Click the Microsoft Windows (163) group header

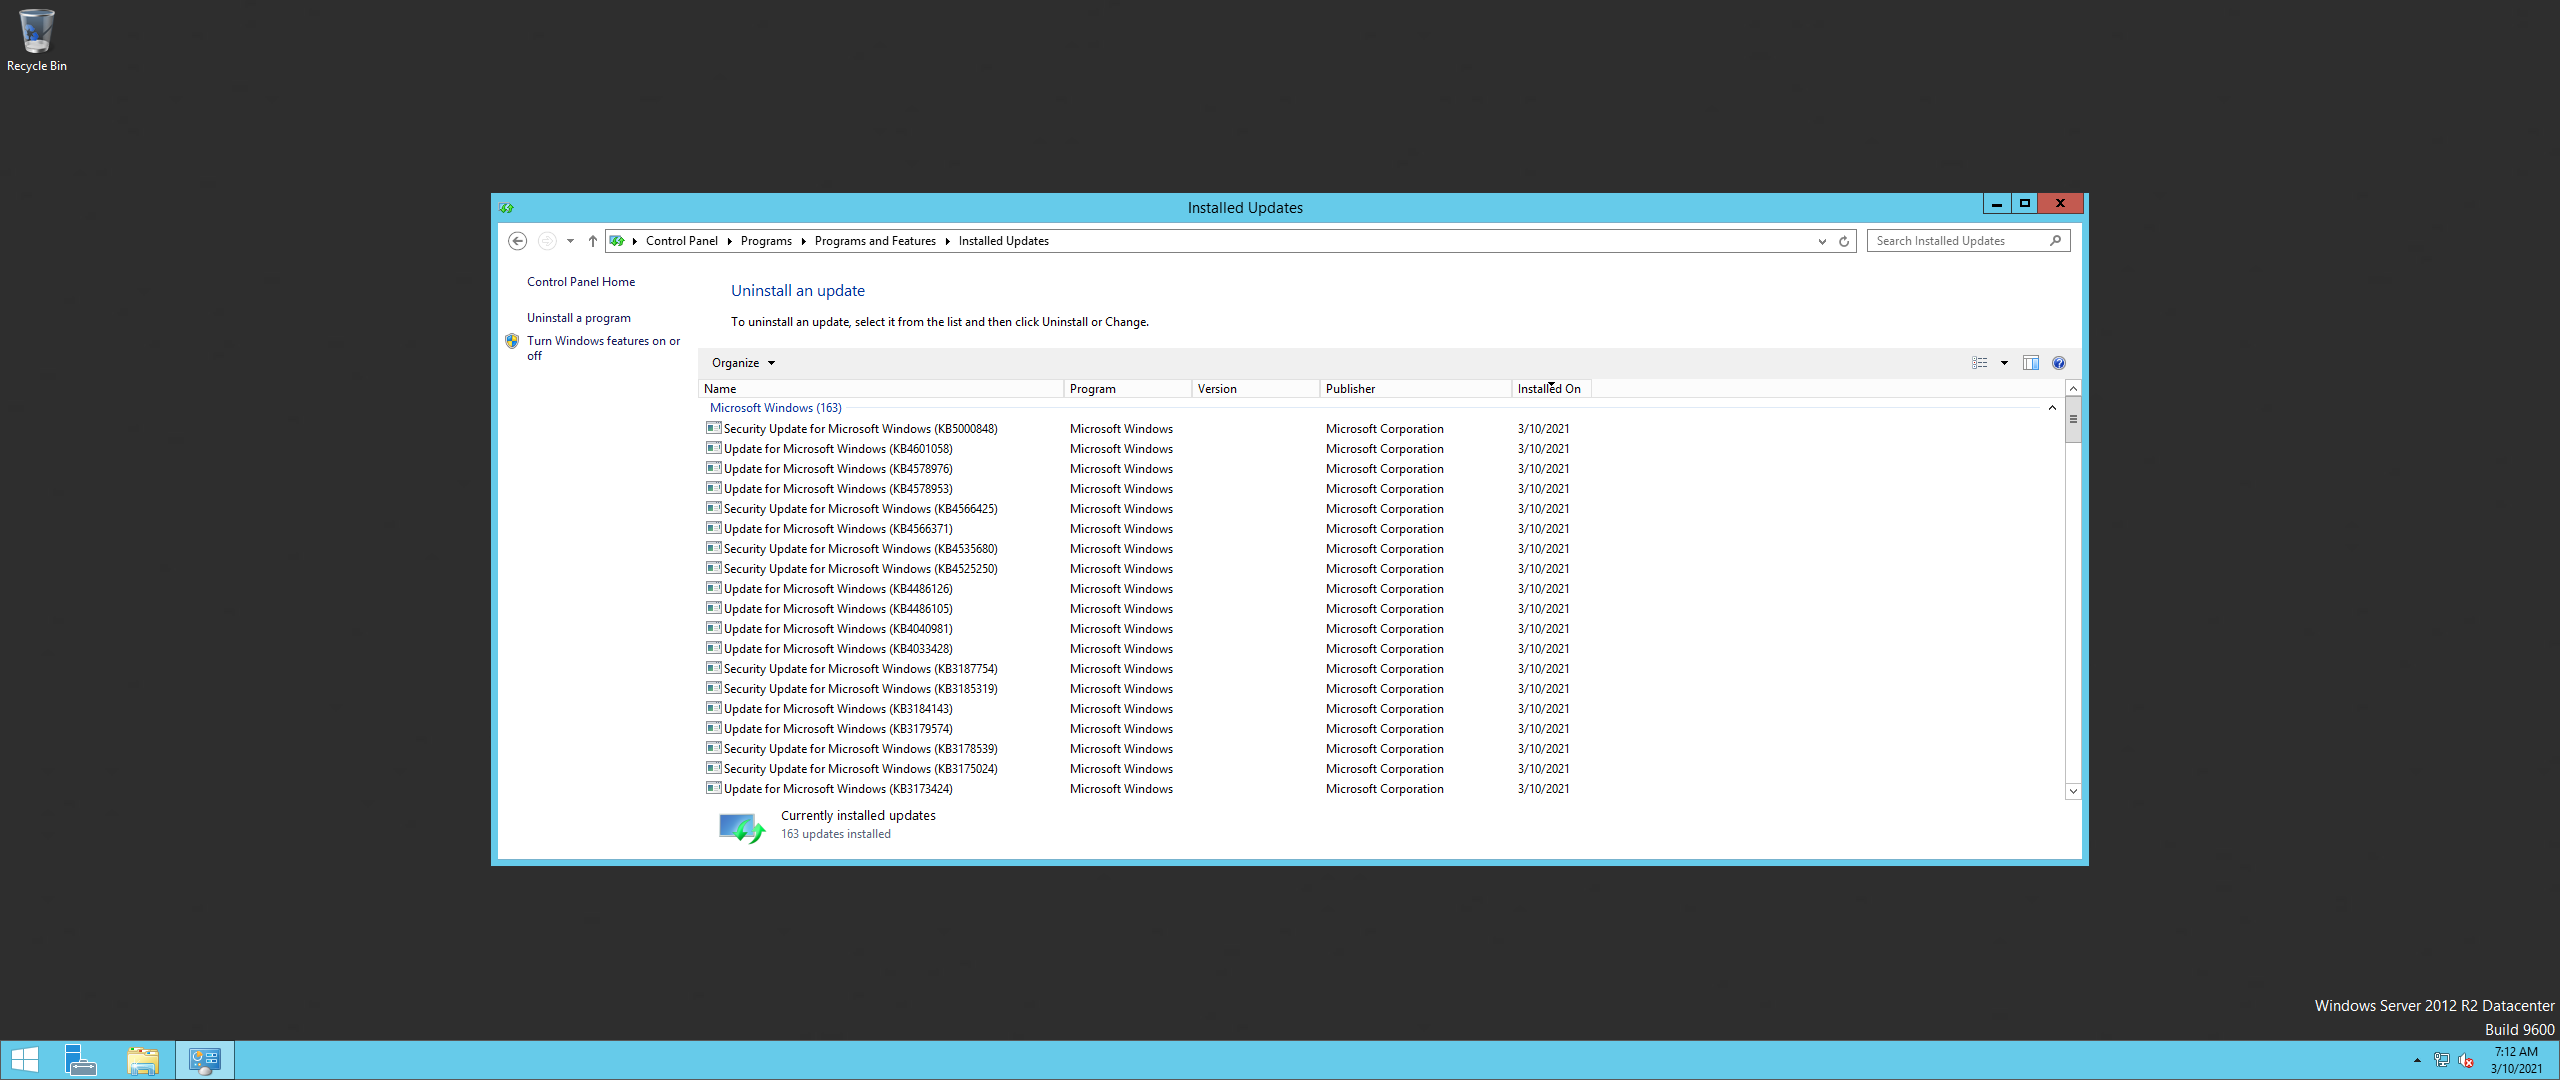pyautogui.click(x=776, y=408)
